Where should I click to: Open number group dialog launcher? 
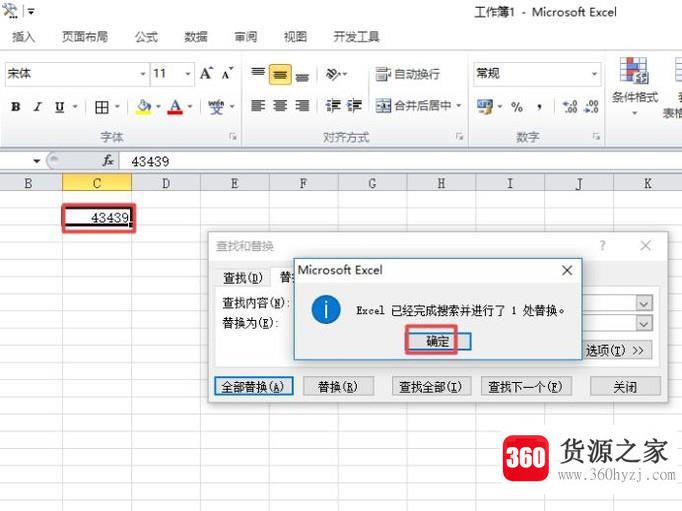[x=596, y=137]
